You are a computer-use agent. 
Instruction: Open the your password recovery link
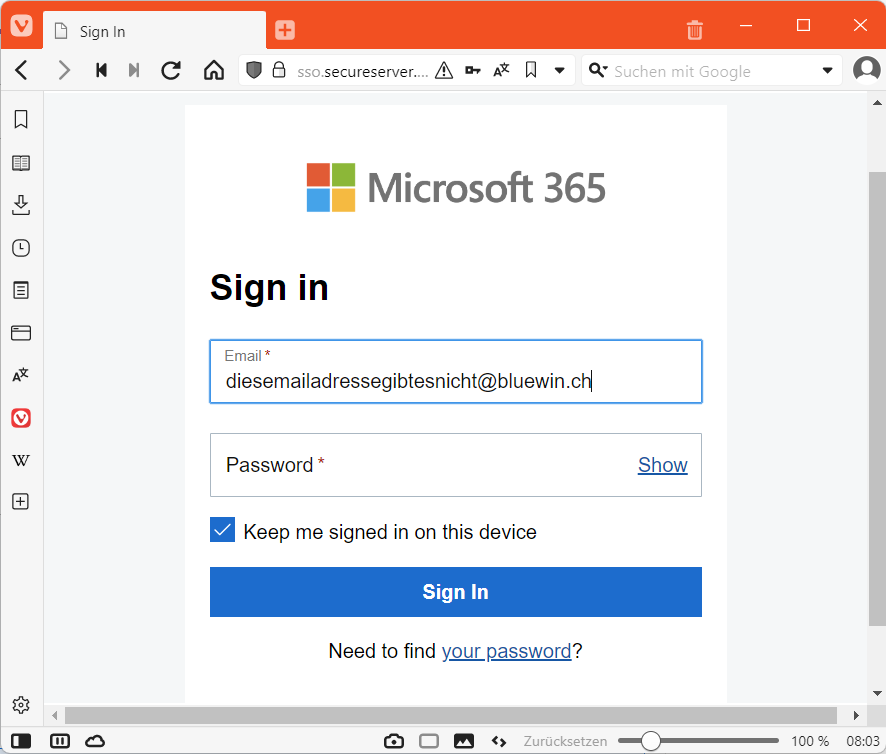point(506,651)
